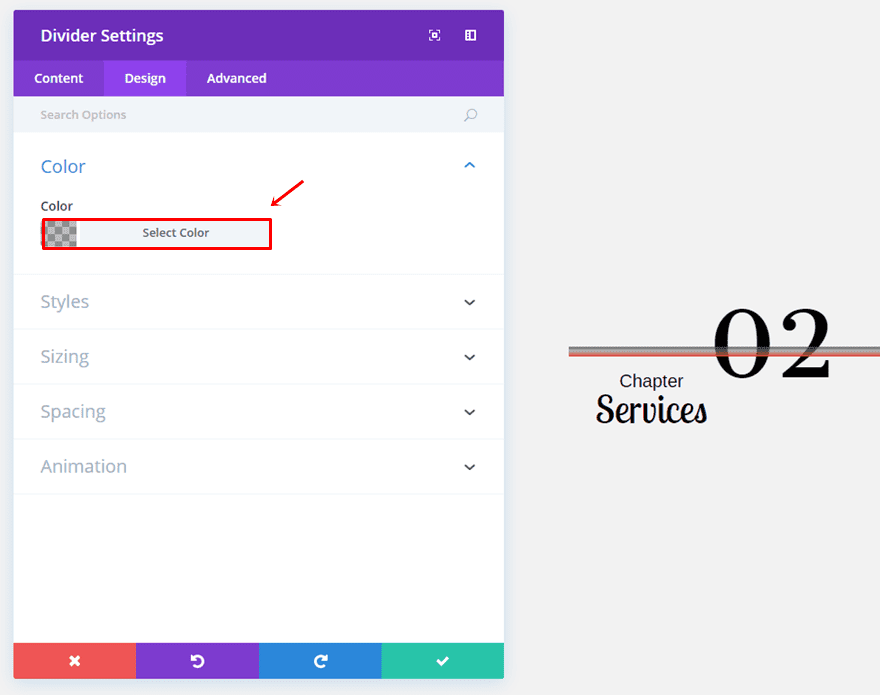The image size is (880, 695).
Task: Focus the Search Options field
Action: click(x=240, y=115)
